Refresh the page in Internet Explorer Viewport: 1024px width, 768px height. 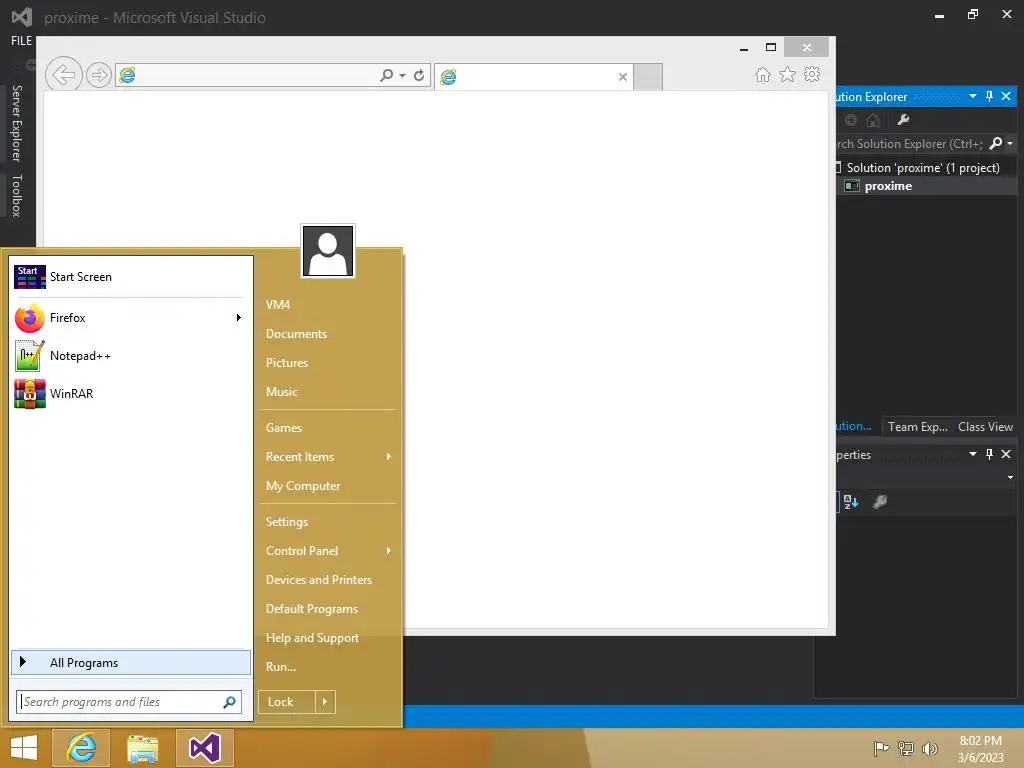click(419, 75)
